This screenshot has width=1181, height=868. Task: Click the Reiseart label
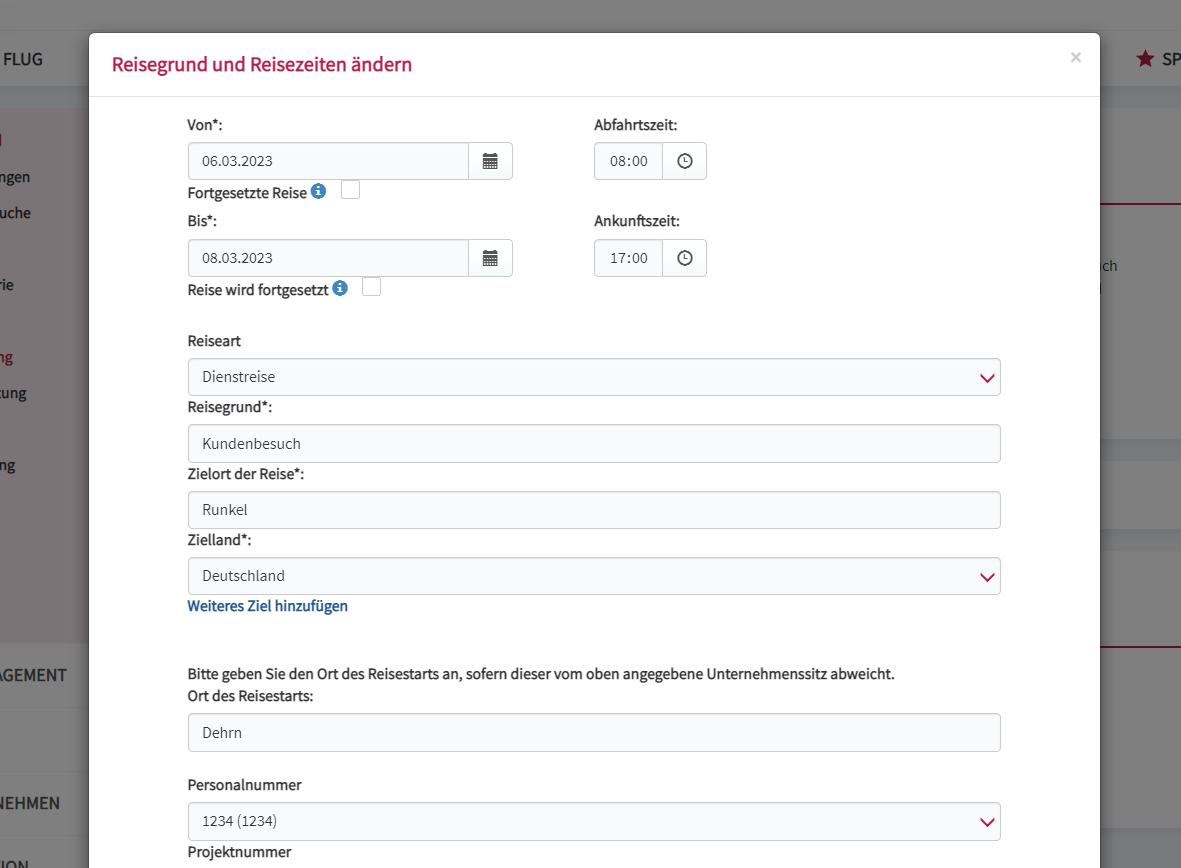click(214, 341)
